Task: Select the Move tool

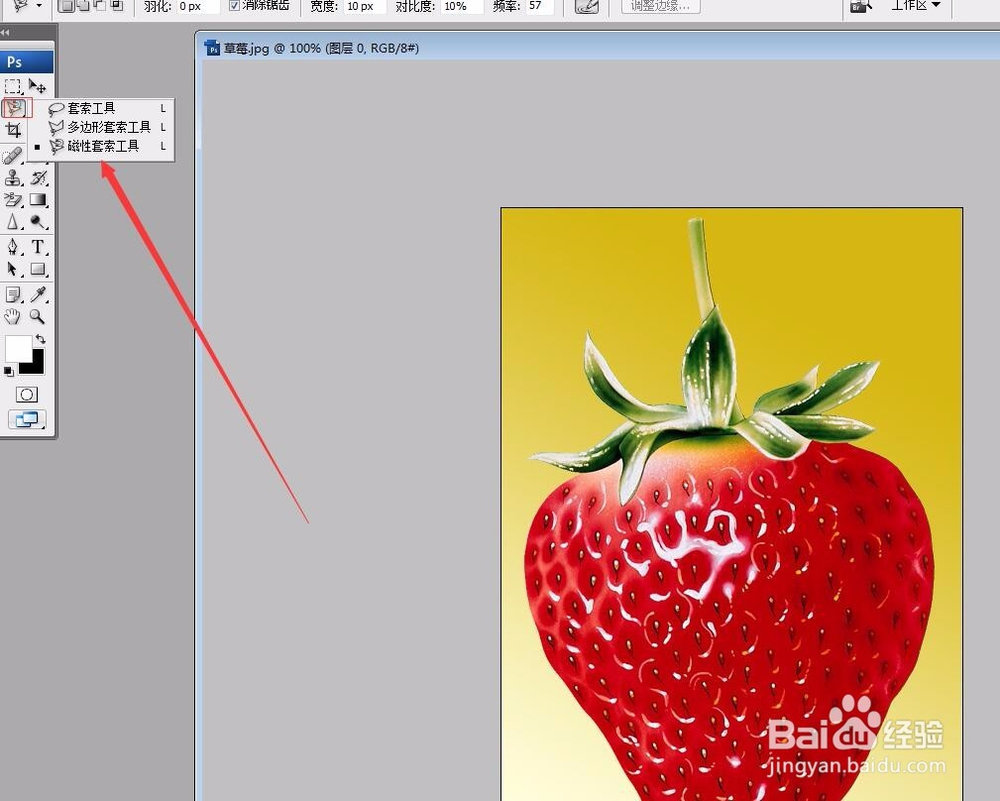Action: point(38,86)
